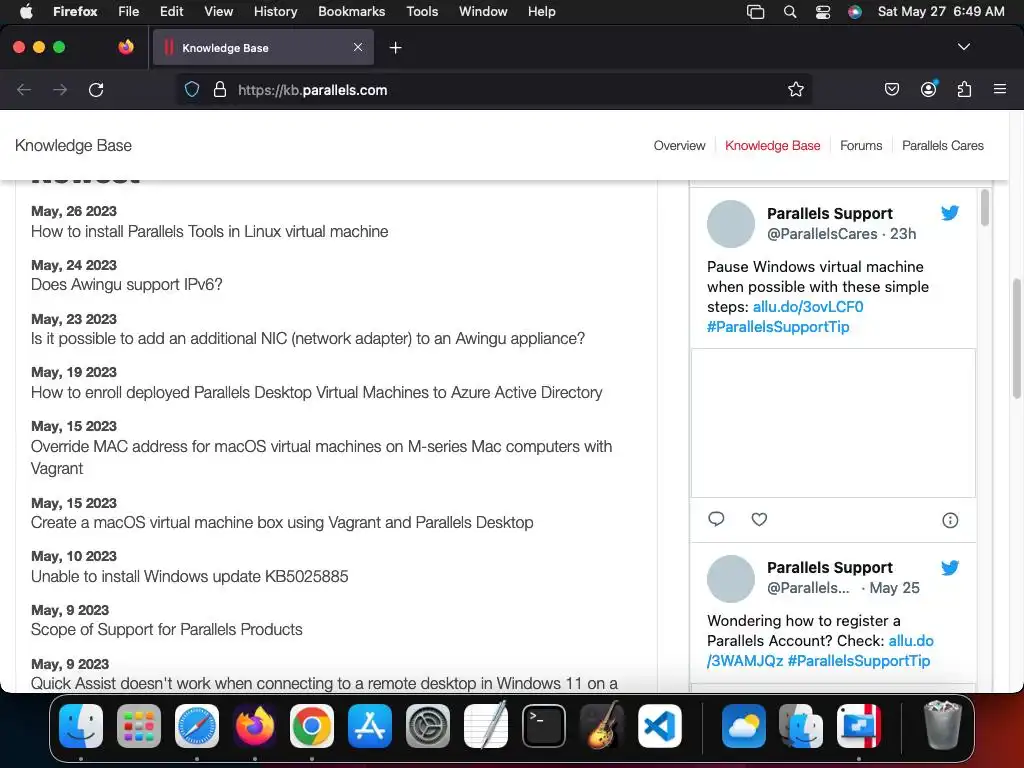1024x768 pixels.
Task: Click the Knowledge Base page title
Action: [x=73, y=146]
